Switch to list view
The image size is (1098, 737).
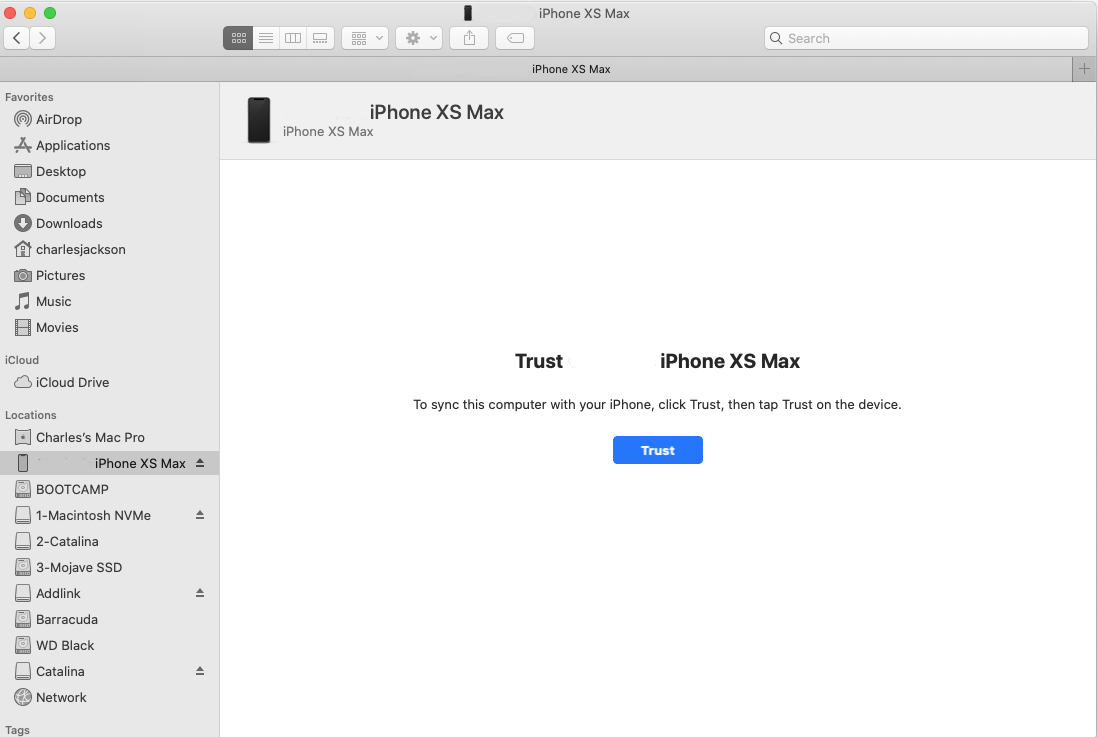pyautogui.click(x=266, y=39)
